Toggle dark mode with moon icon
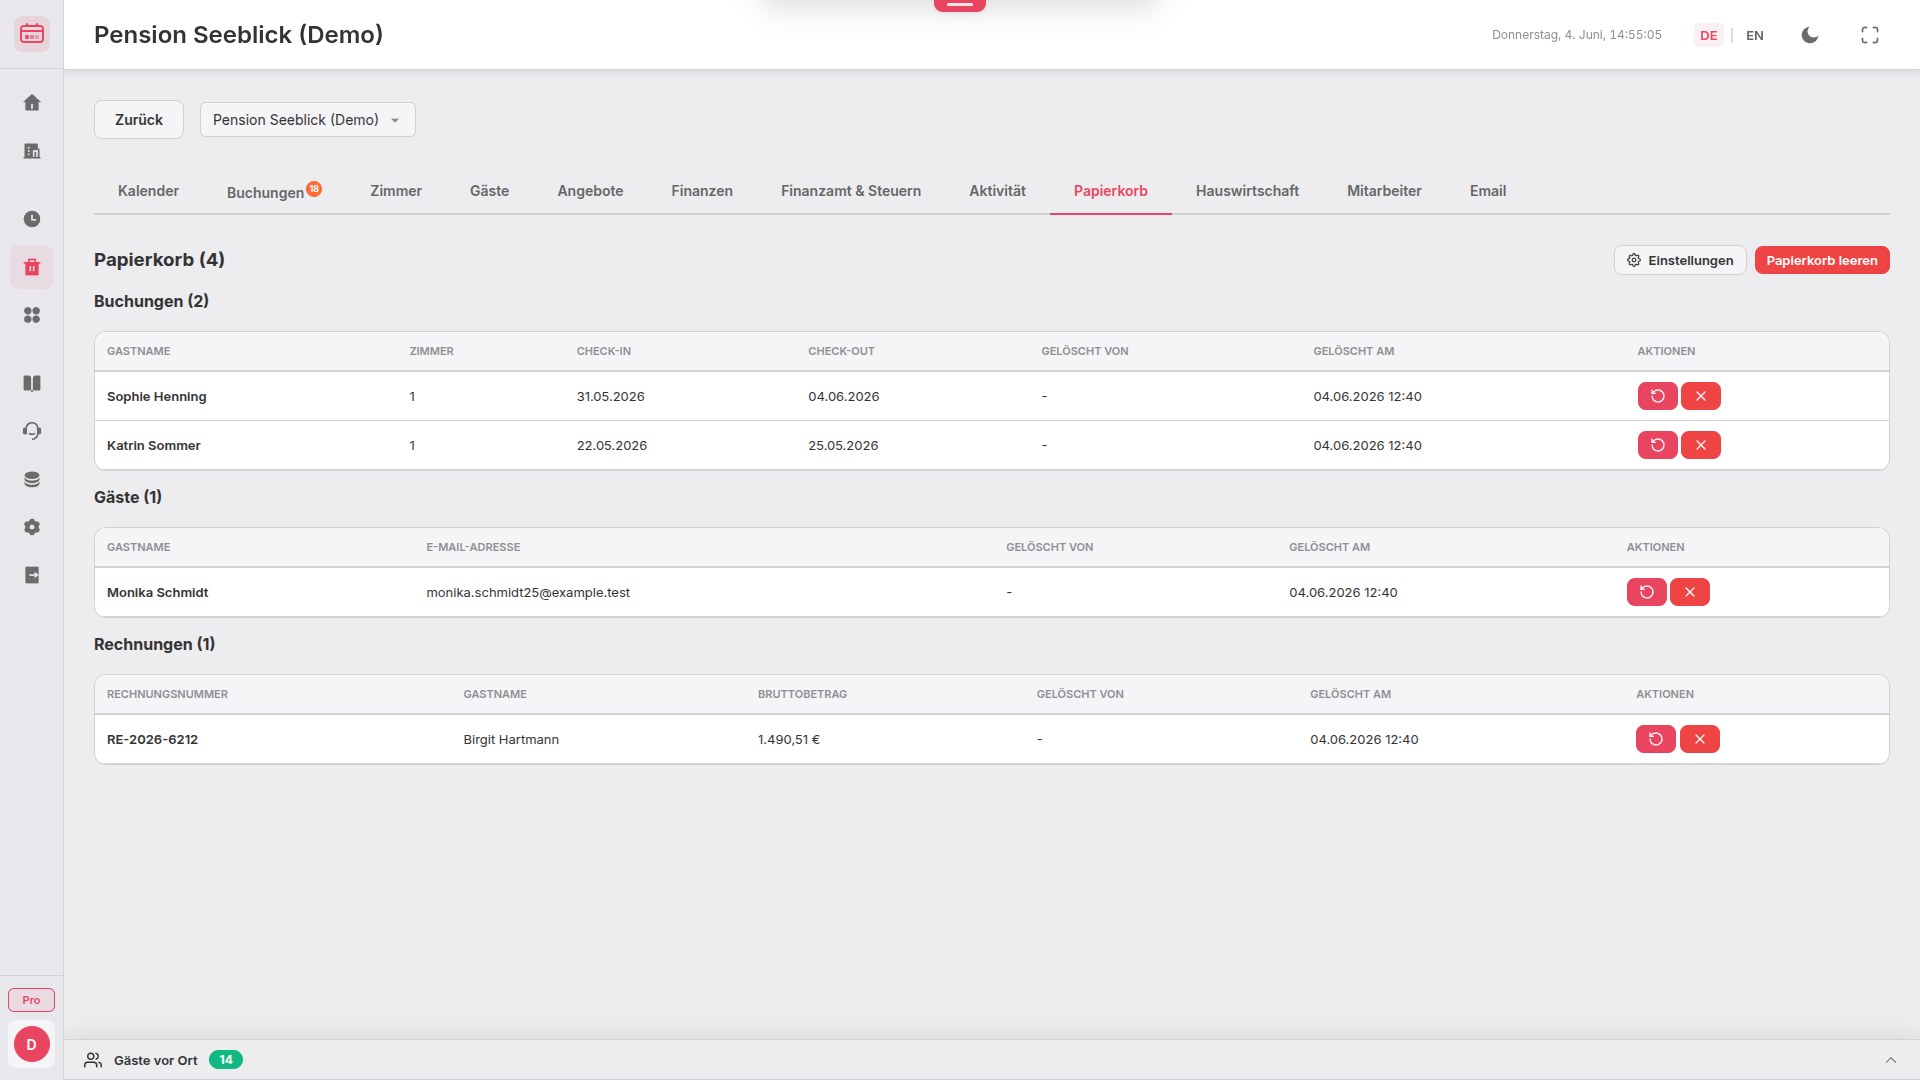 pyautogui.click(x=1809, y=35)
